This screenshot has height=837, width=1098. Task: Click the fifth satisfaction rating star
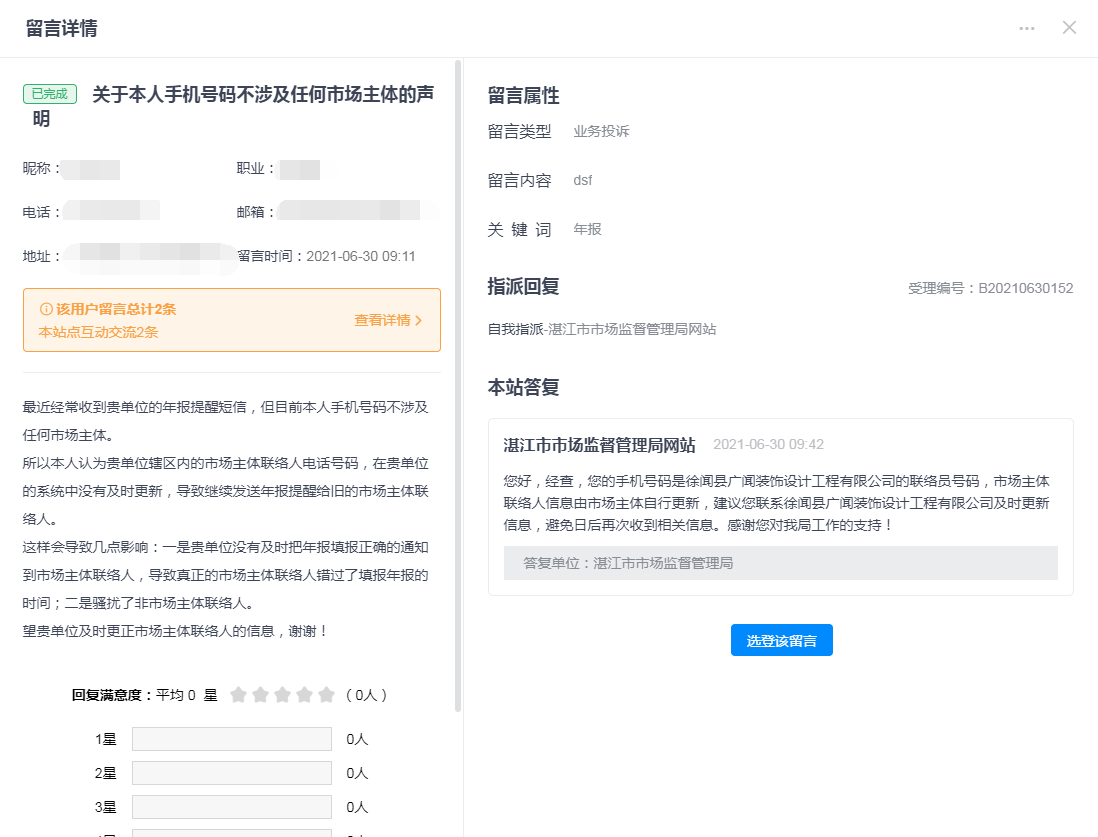(326, 695)
